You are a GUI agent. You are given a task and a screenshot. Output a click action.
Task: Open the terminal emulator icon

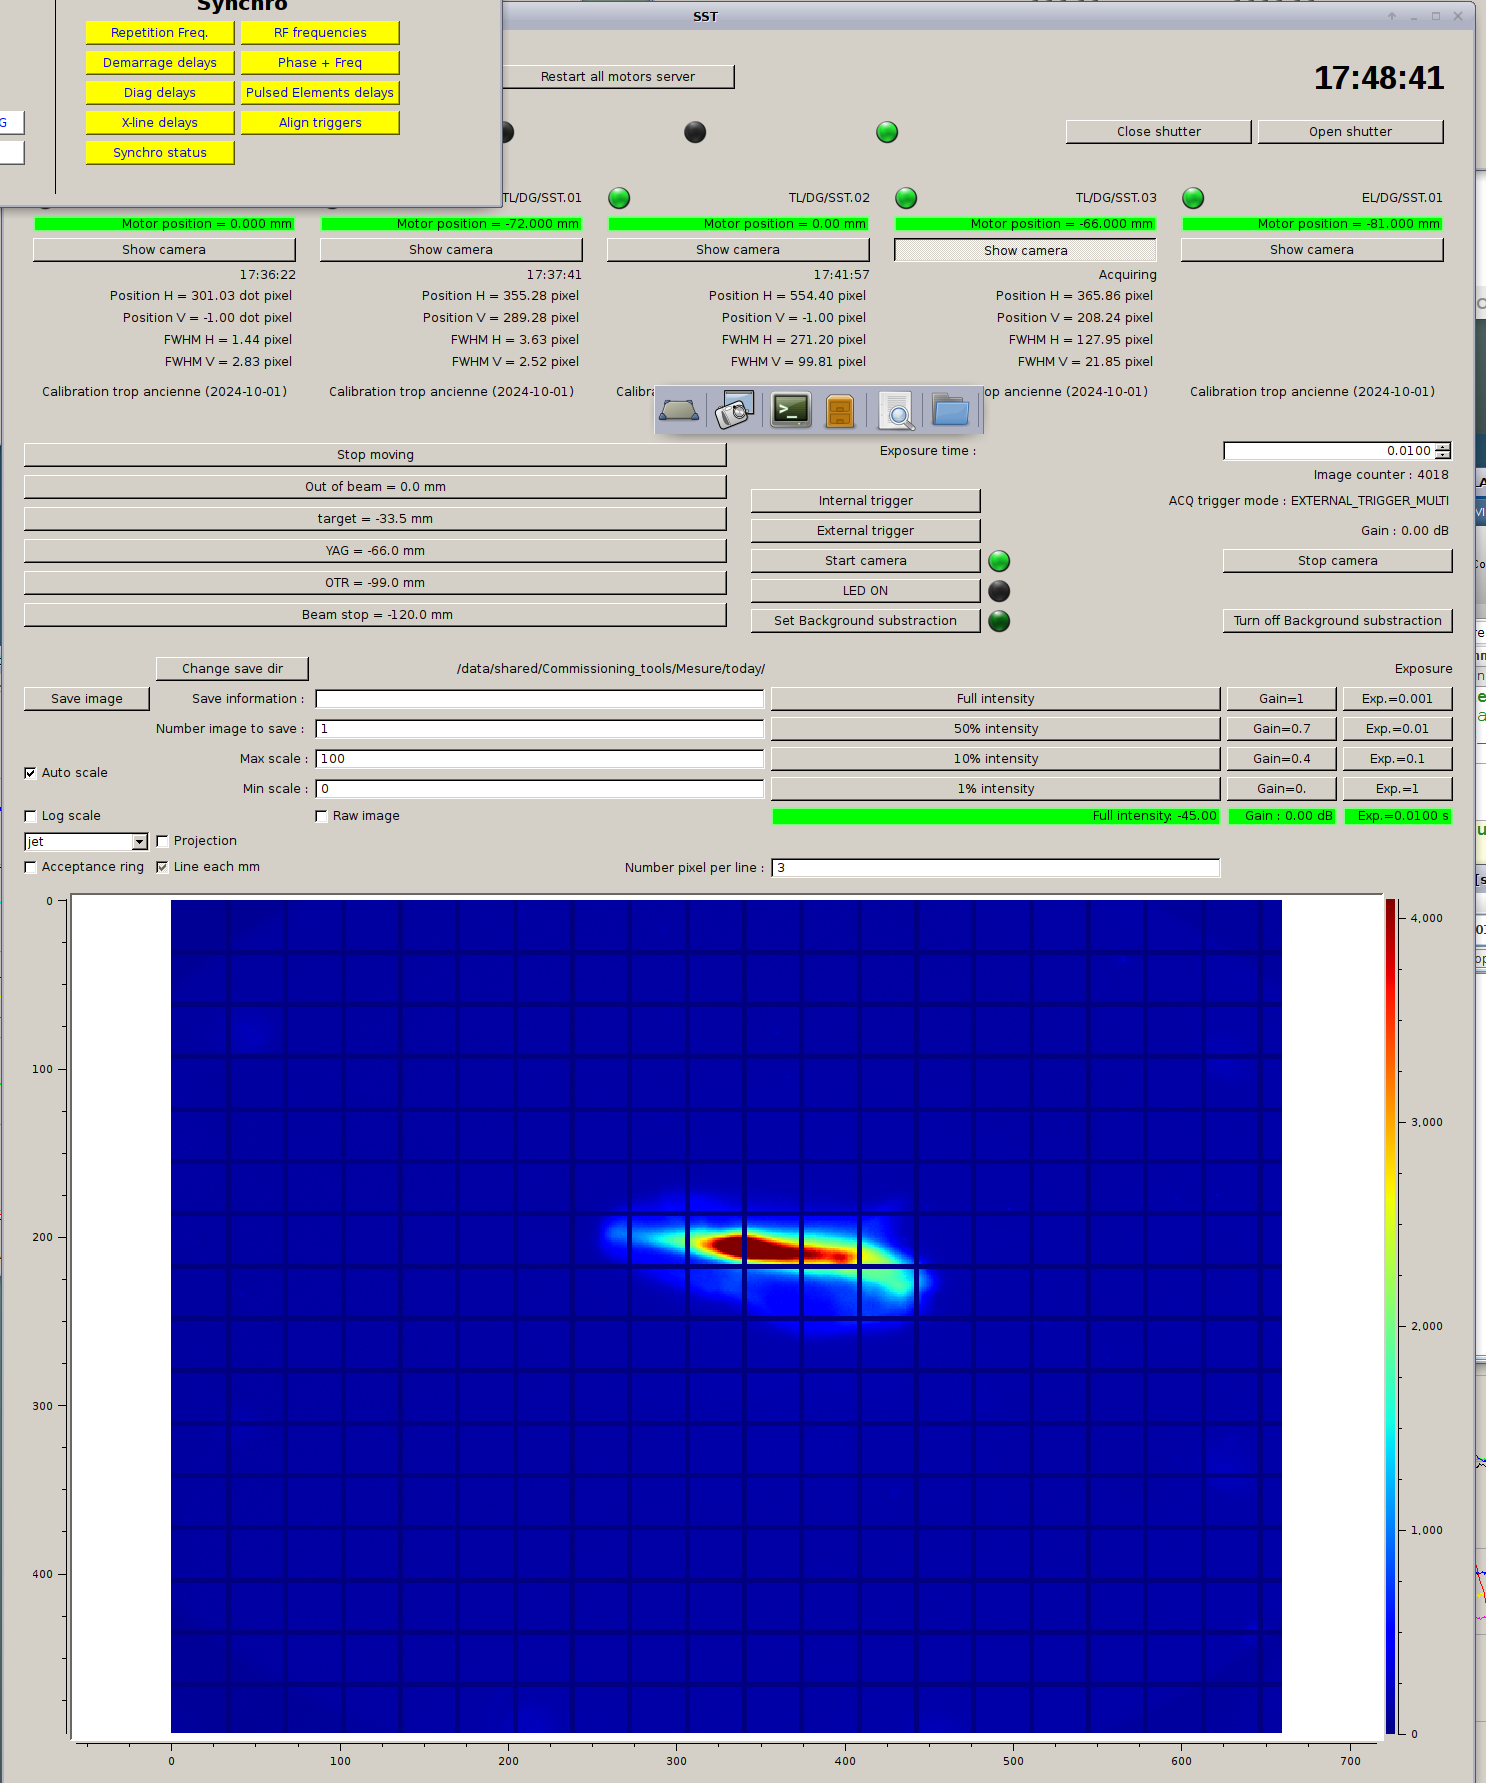[x=791, y=411]
